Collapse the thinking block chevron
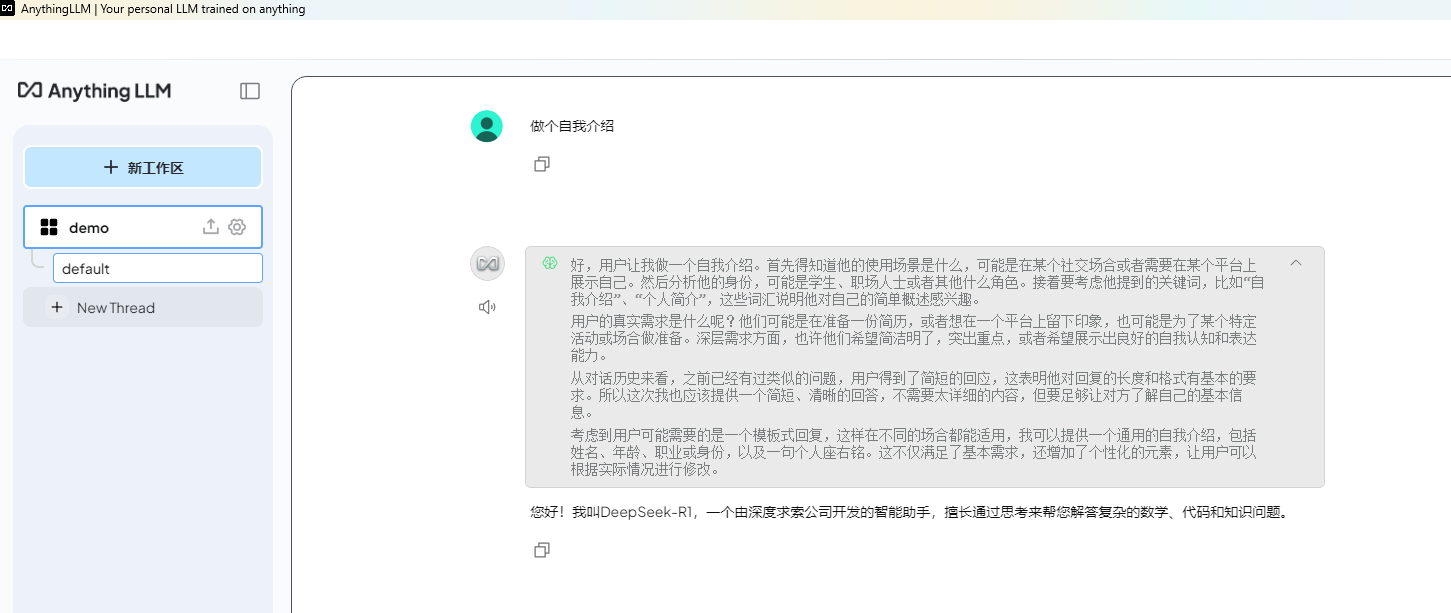This screenshot has height=613, width=1451. 1296,263
